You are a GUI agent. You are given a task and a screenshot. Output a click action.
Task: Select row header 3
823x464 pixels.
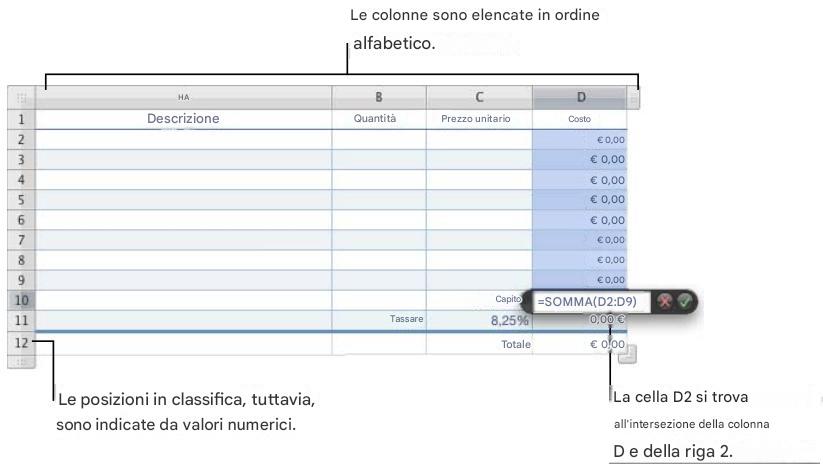(x=22, y=160)
